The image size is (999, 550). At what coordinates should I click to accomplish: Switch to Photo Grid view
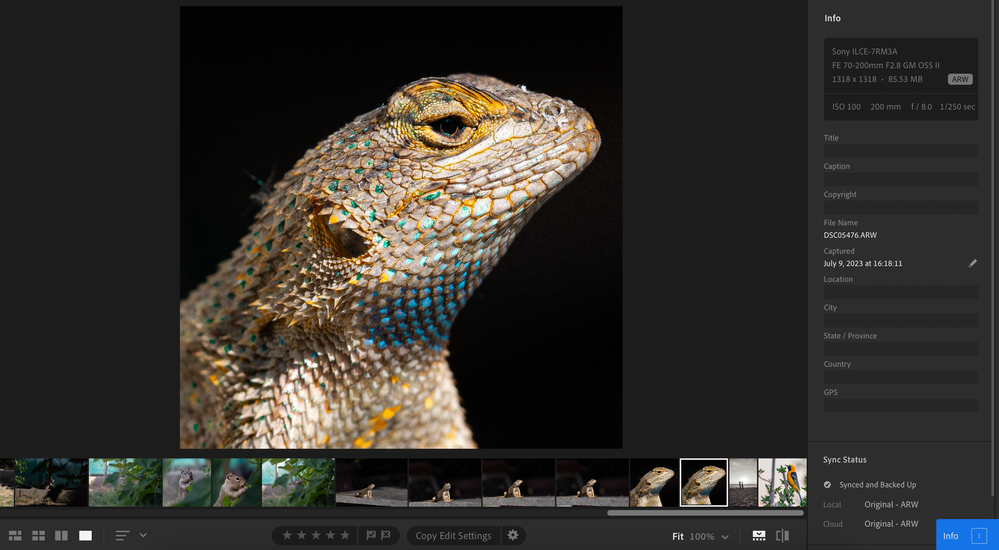pyautogui.click(x=14, y=536)
